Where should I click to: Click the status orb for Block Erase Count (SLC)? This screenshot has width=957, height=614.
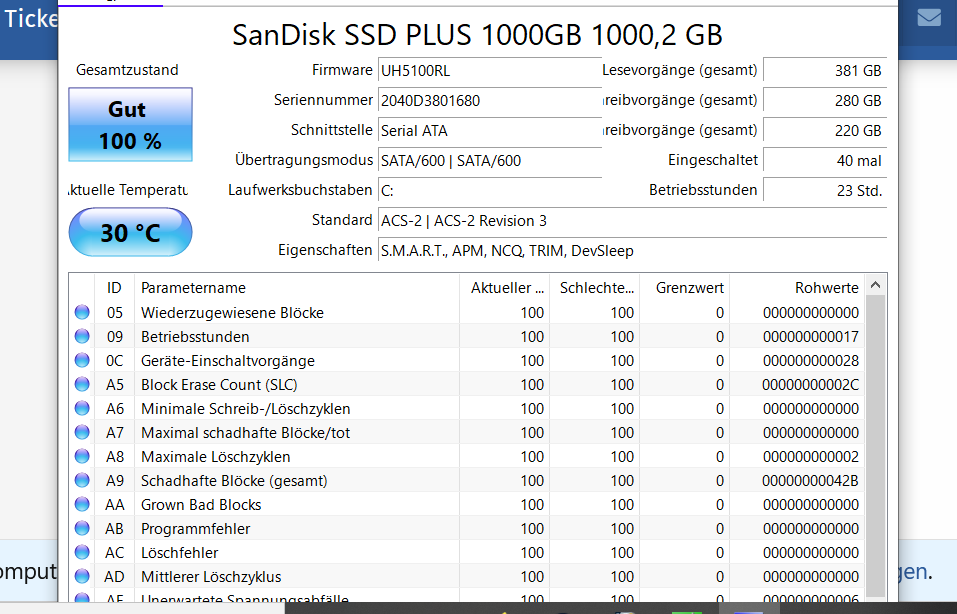(82, 385)
